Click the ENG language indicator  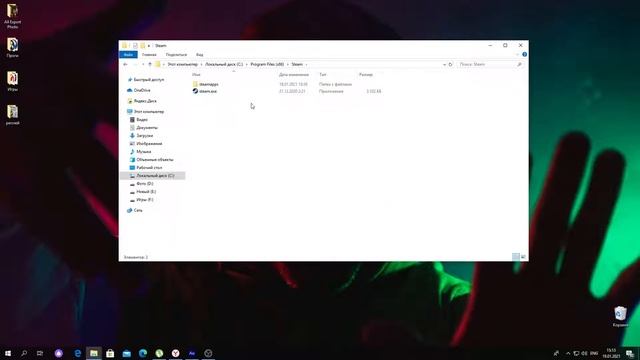[x=594, y=353]
